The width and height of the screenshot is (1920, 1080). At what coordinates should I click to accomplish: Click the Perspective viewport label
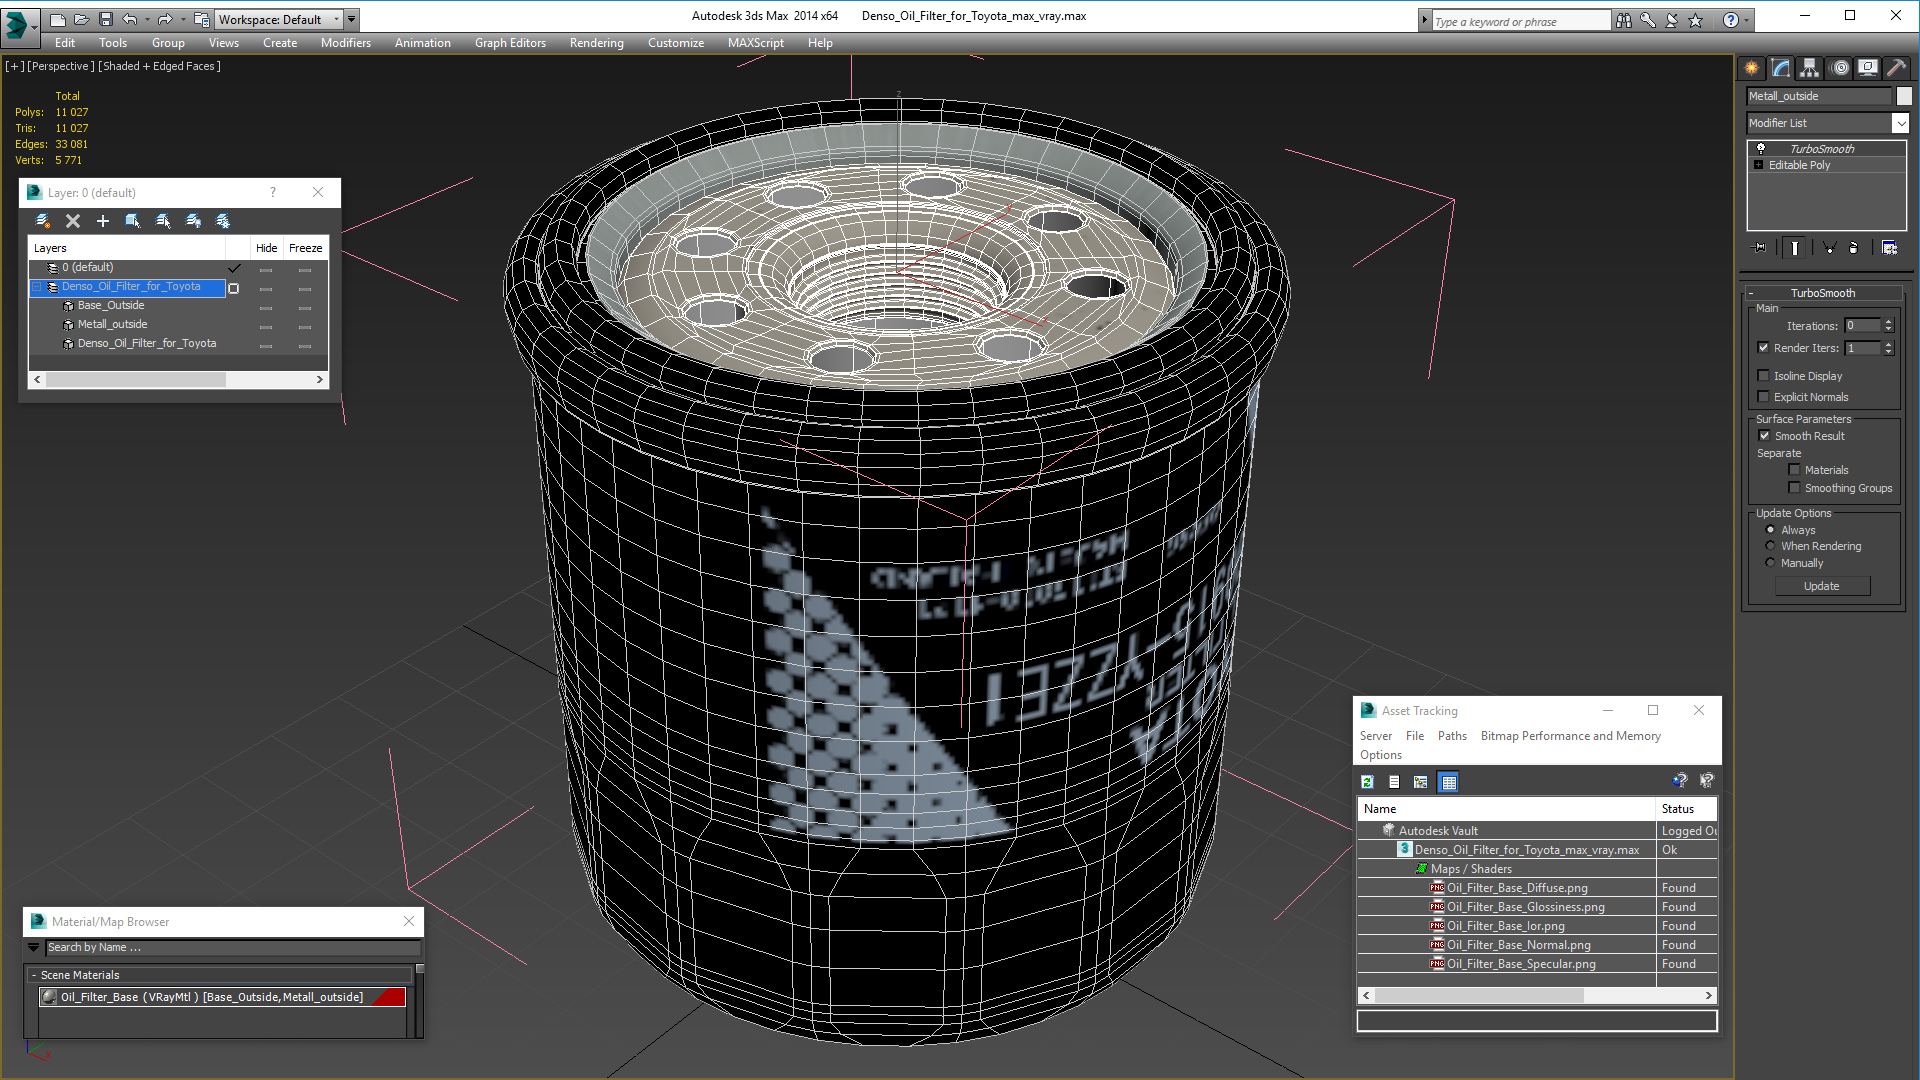coord(61,66)
